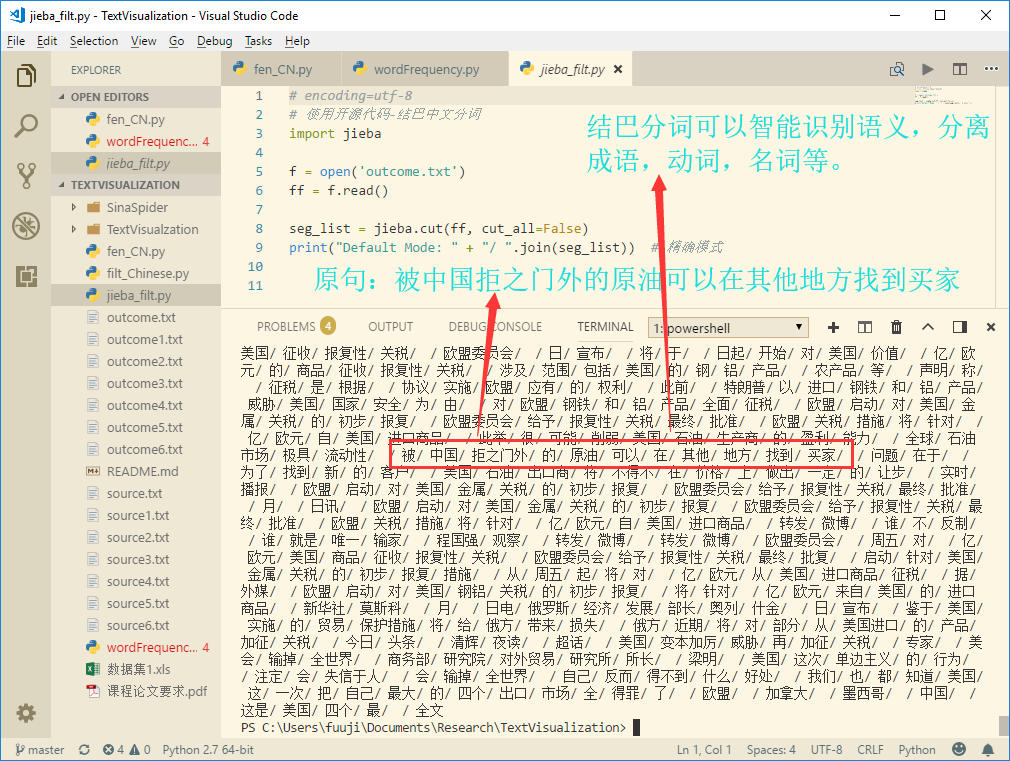This screenshot has width=1010, height=761.
Task: Select Python 2.7 64-bit interpreter in status bar
Action: [x=208, y=750]
